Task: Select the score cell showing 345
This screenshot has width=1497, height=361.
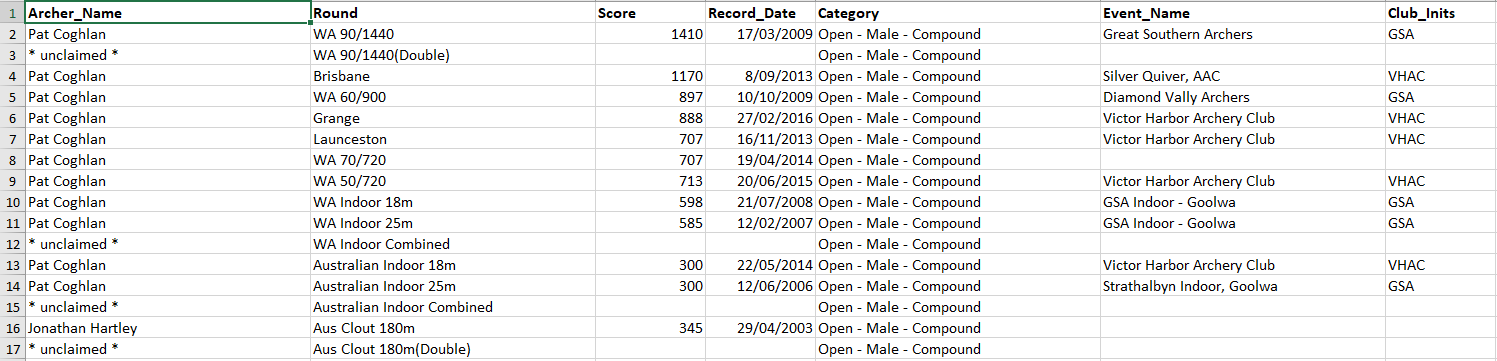Action: pyautogui.click(x=650, y=328)
